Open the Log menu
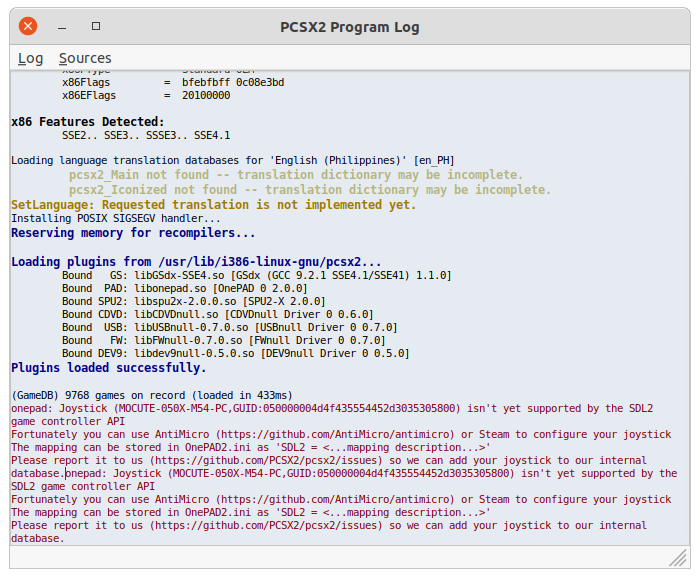700x578 pixels. (x=30, y=58)
